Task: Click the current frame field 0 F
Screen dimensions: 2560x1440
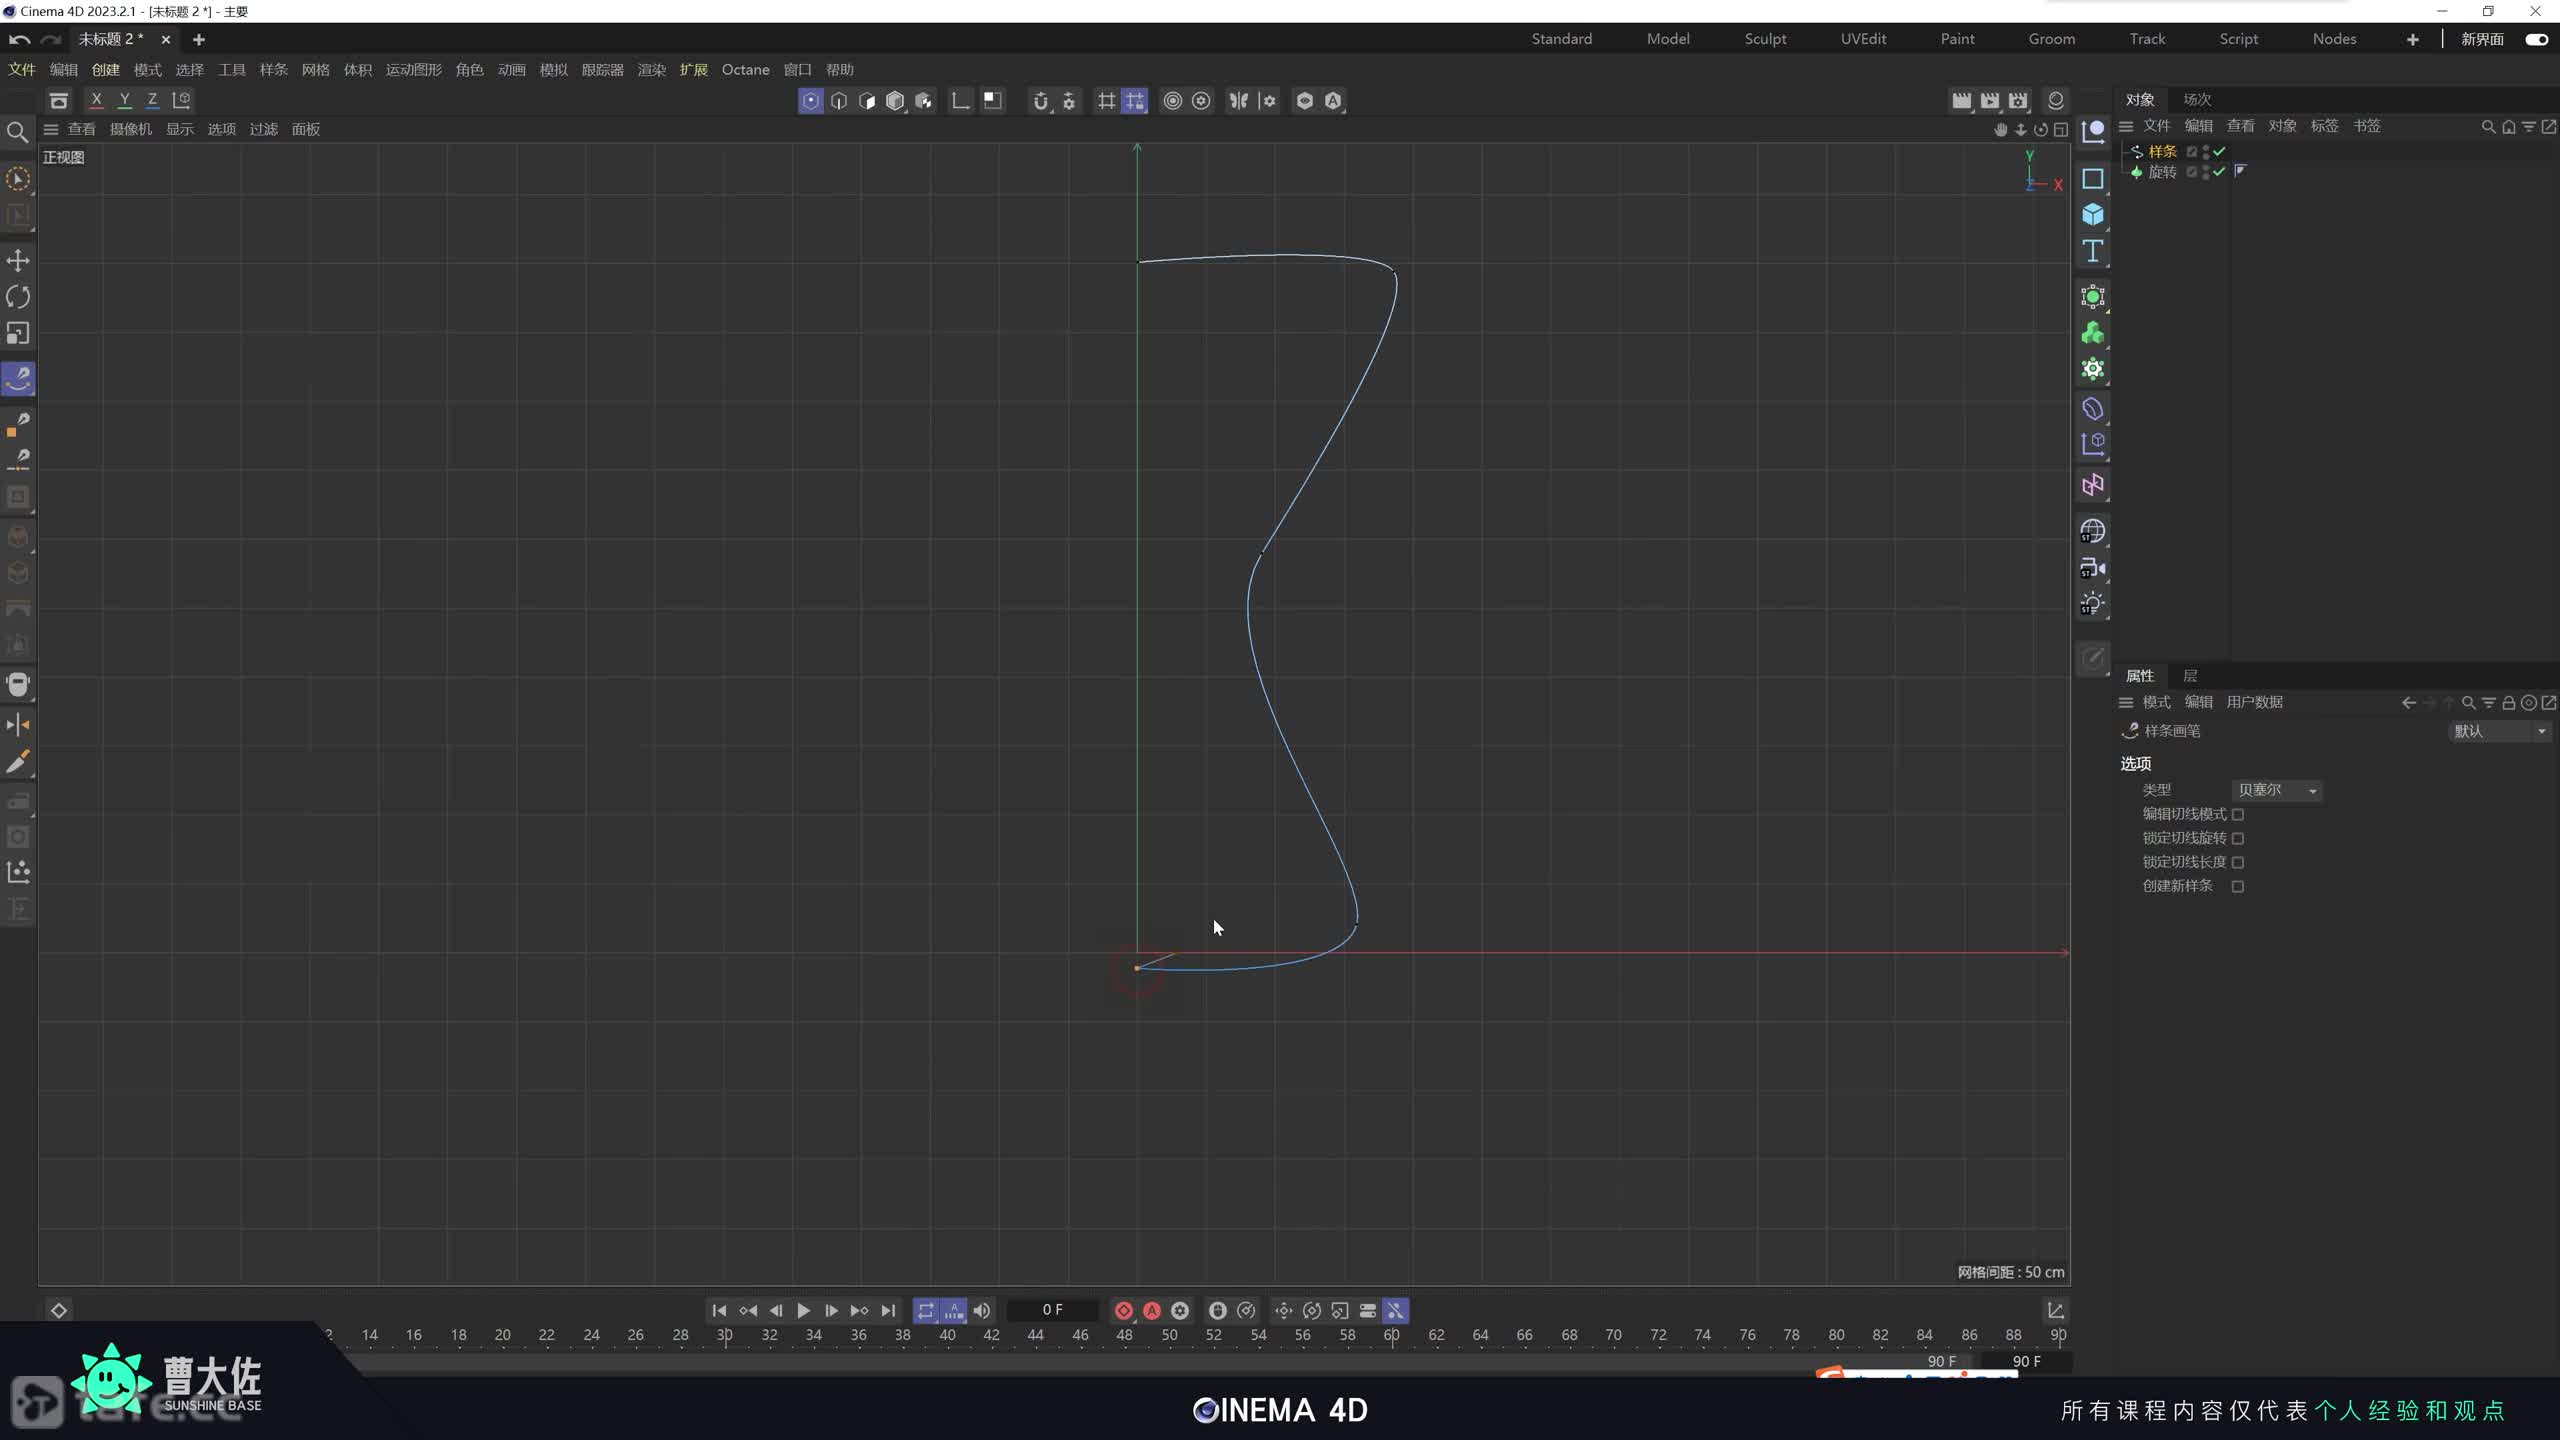Action: coord(1052,1310)
